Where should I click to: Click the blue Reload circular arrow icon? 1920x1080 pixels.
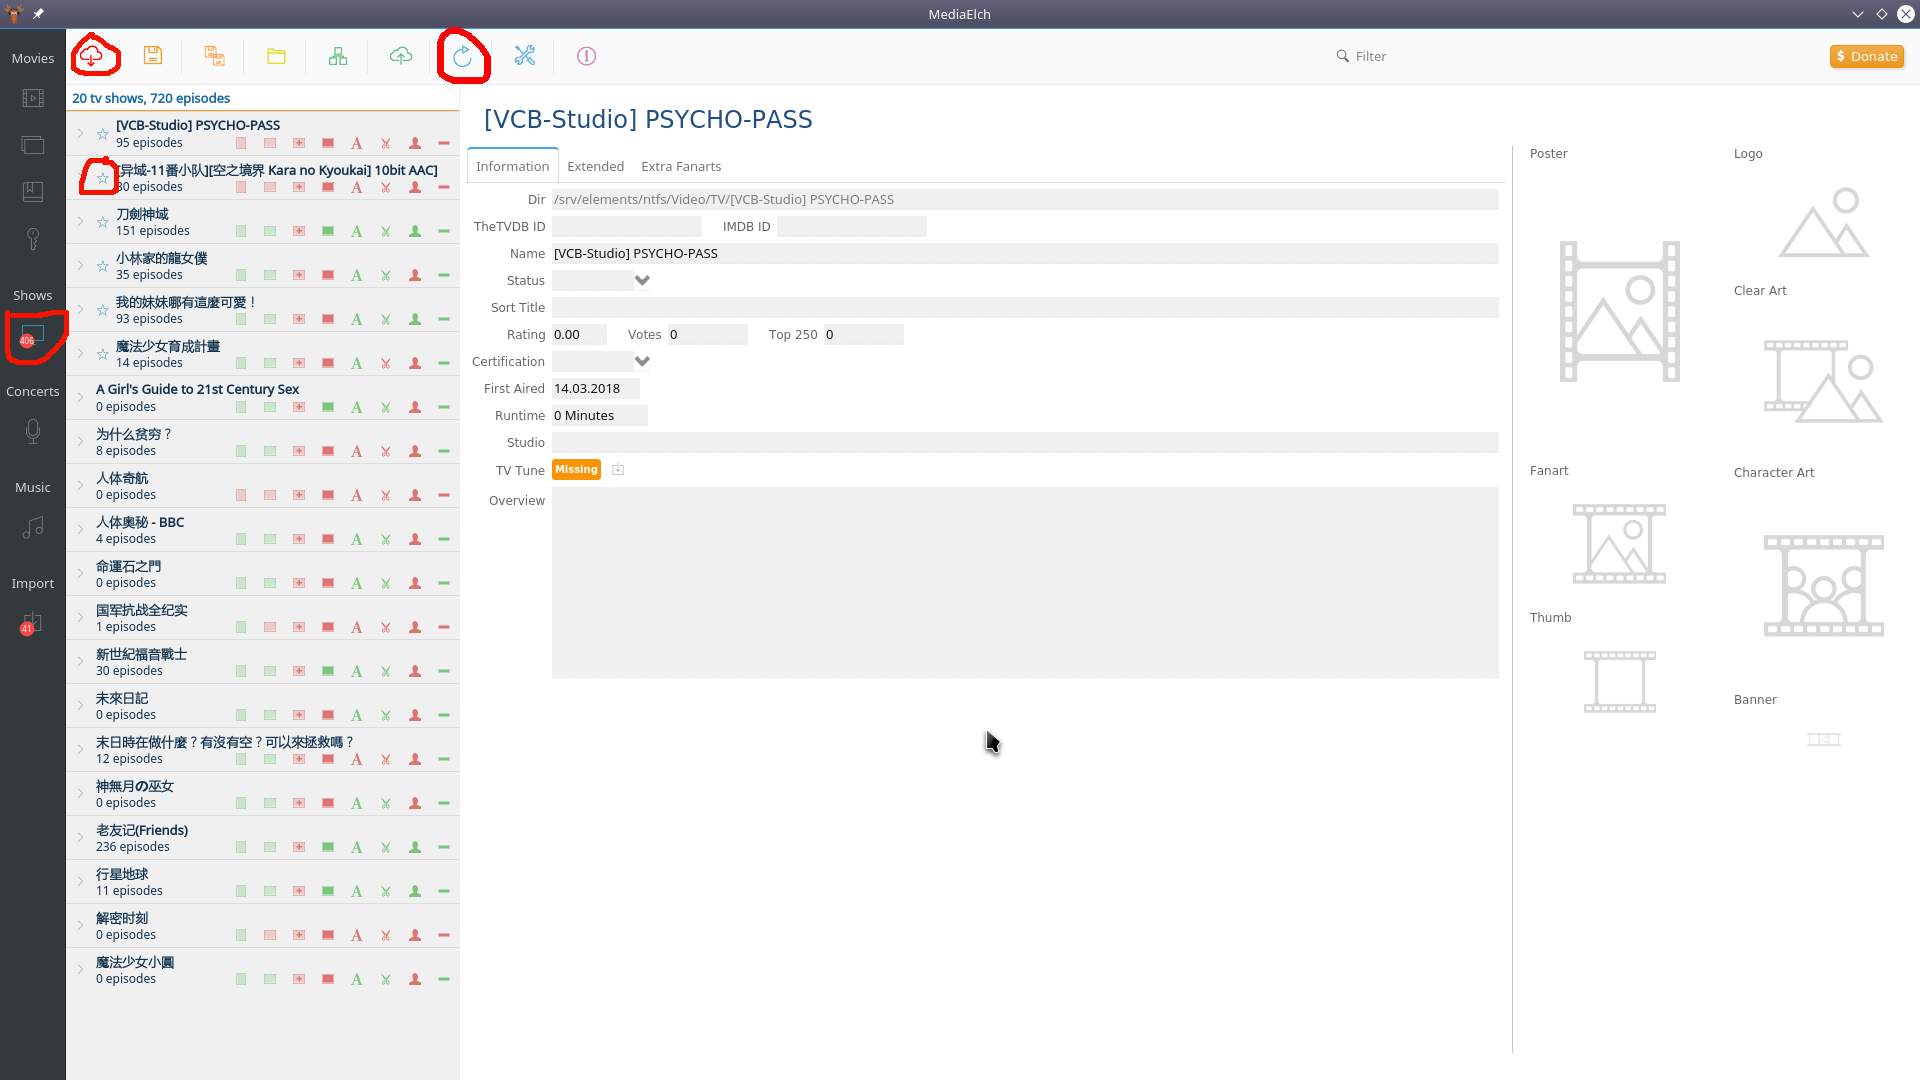tap(462, 56)
